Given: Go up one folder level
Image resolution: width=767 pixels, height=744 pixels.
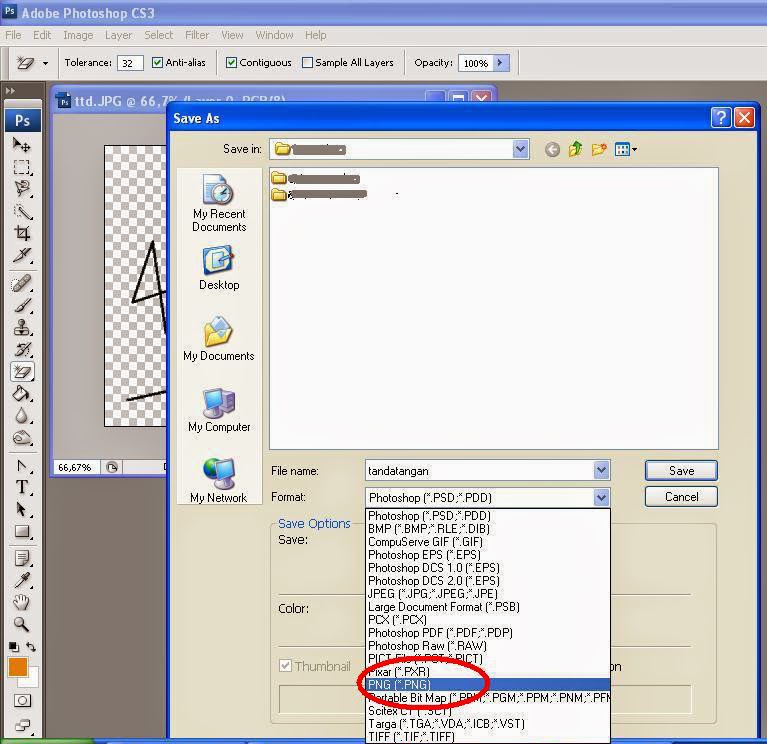Looking at the screenshot, I should click(576, 149).
